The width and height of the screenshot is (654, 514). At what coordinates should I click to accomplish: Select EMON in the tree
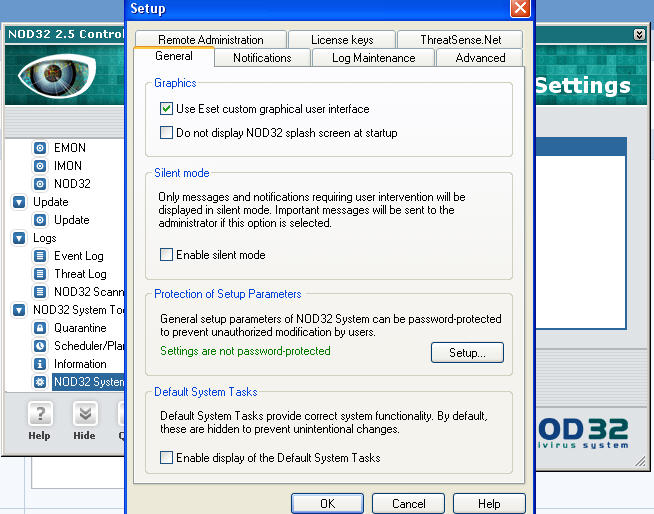70,148
